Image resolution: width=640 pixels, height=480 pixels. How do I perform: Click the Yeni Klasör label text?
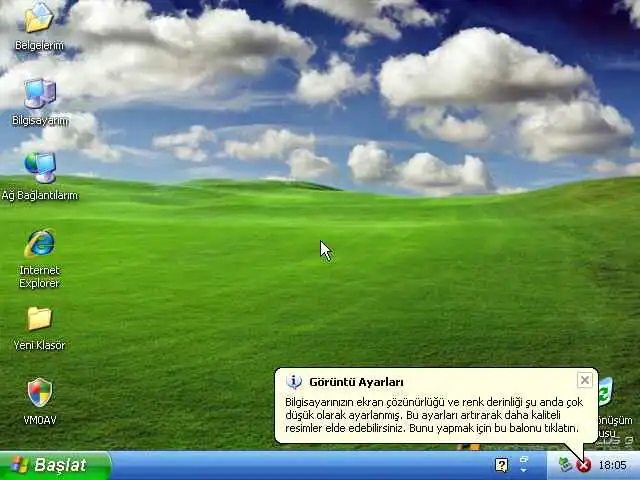pyautogui.click(x=39, y=345)
